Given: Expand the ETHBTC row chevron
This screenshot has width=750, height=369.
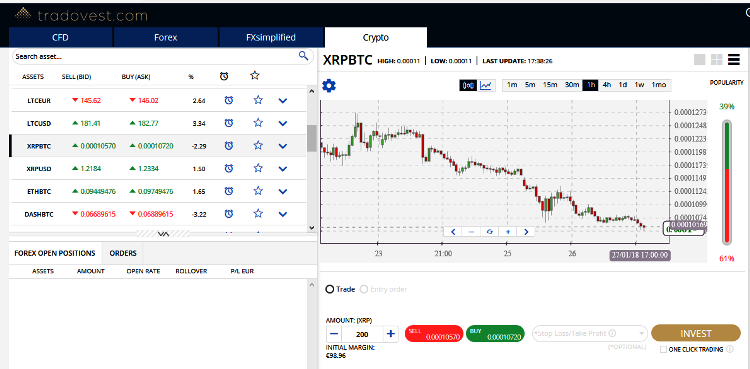Looking at the screenshot, I should pyautogui.click(x=283, y=191).
